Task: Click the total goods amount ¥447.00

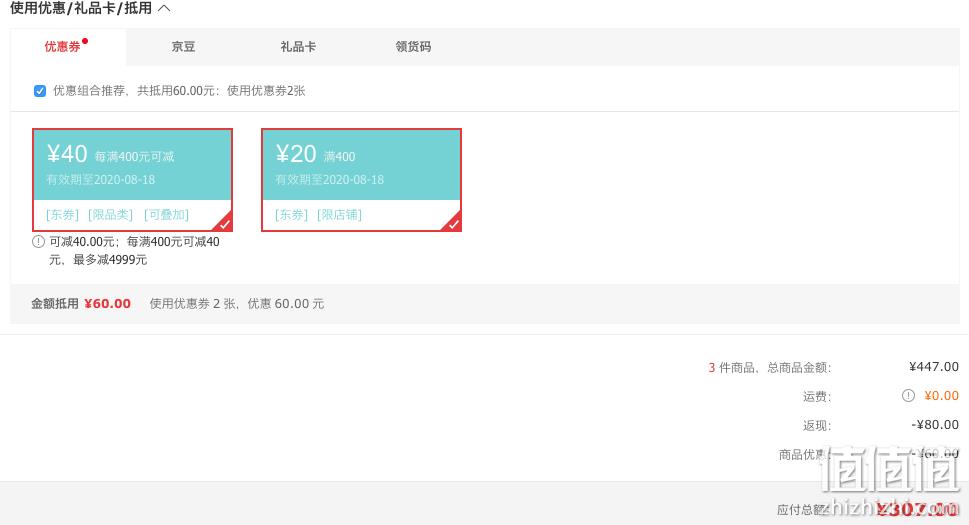Action: pos(934,367)
